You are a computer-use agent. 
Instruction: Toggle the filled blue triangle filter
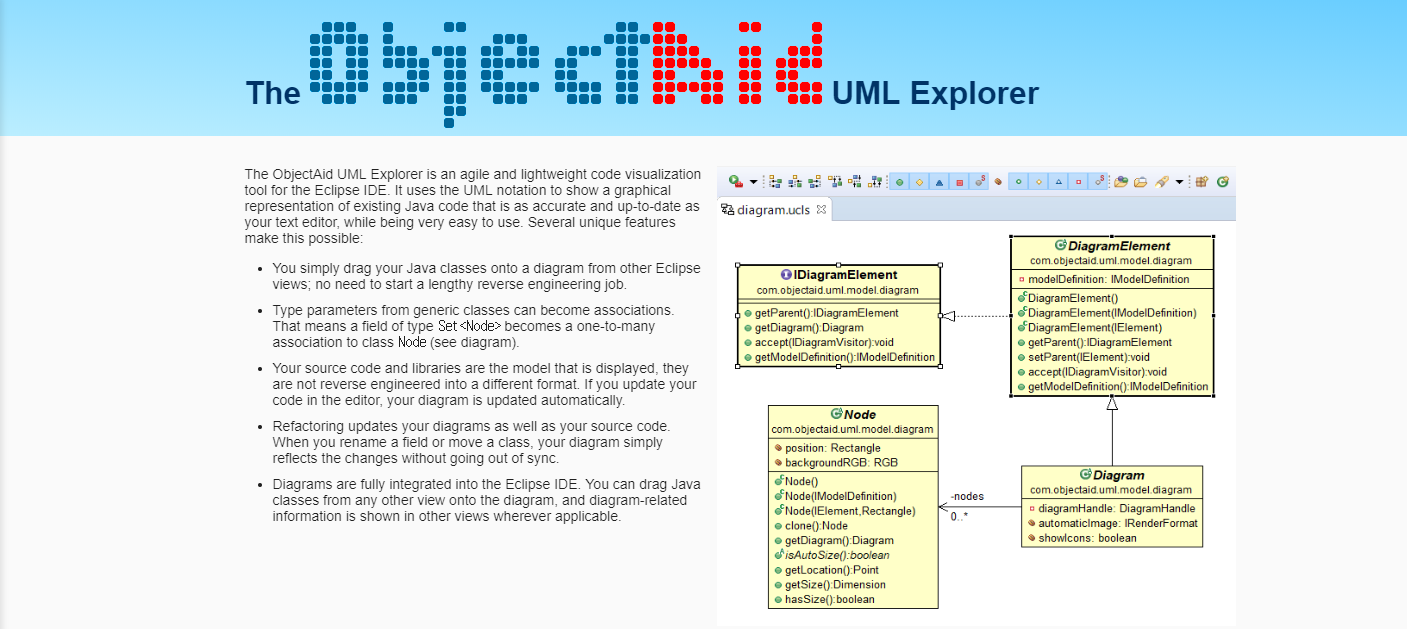pyautogui.click(x=939, y=182)
